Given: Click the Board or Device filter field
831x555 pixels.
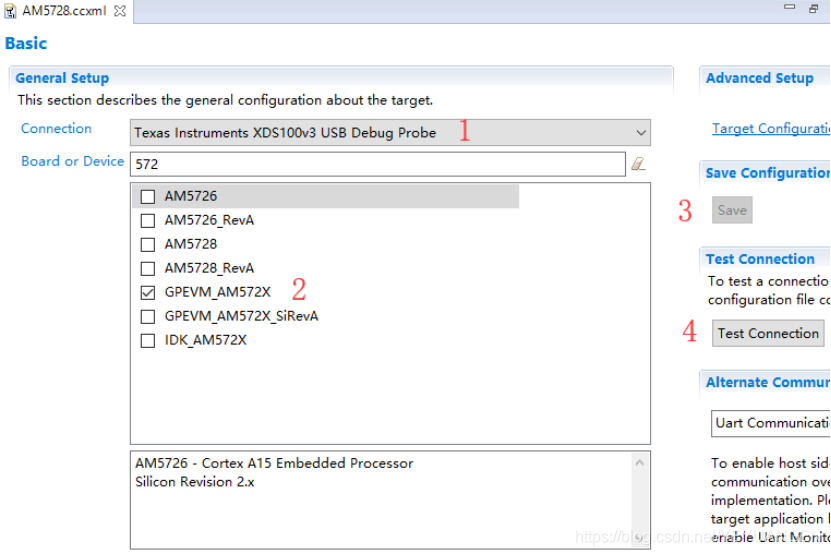Looking at the screenshot, I should (x=377, y=164).
